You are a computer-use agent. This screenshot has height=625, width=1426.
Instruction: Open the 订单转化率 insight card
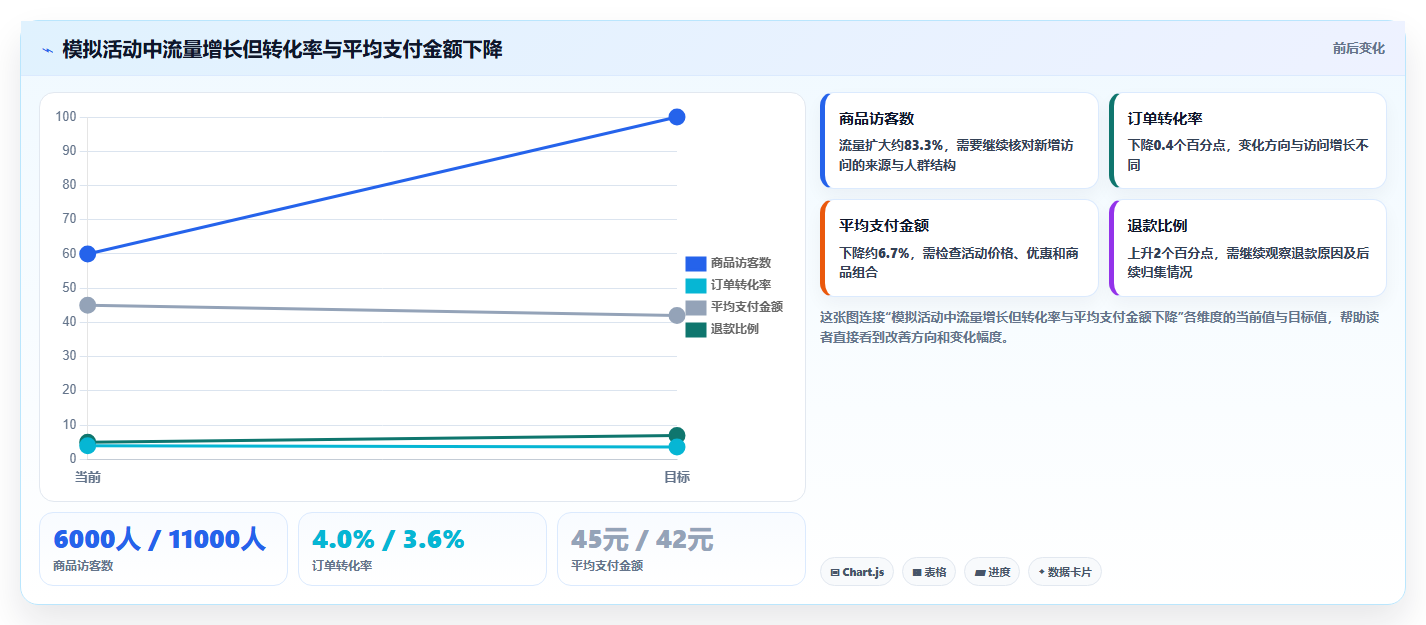1248,141
